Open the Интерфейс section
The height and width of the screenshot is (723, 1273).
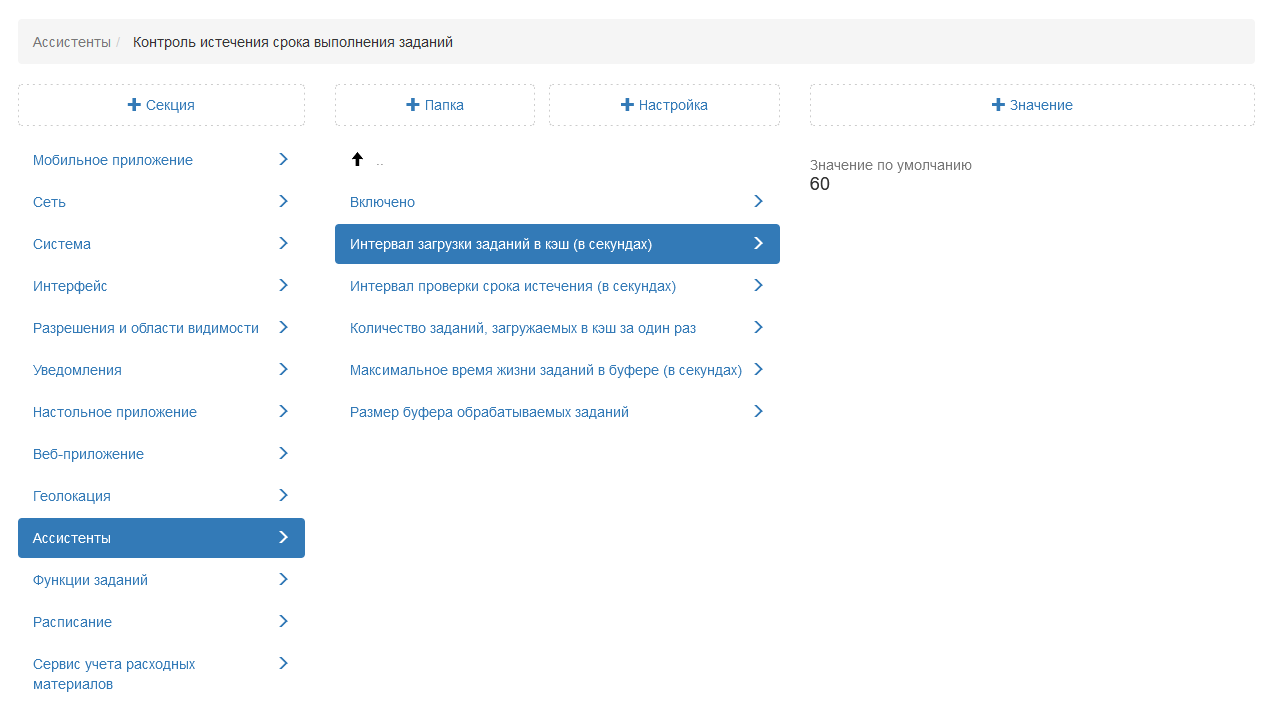70,286
